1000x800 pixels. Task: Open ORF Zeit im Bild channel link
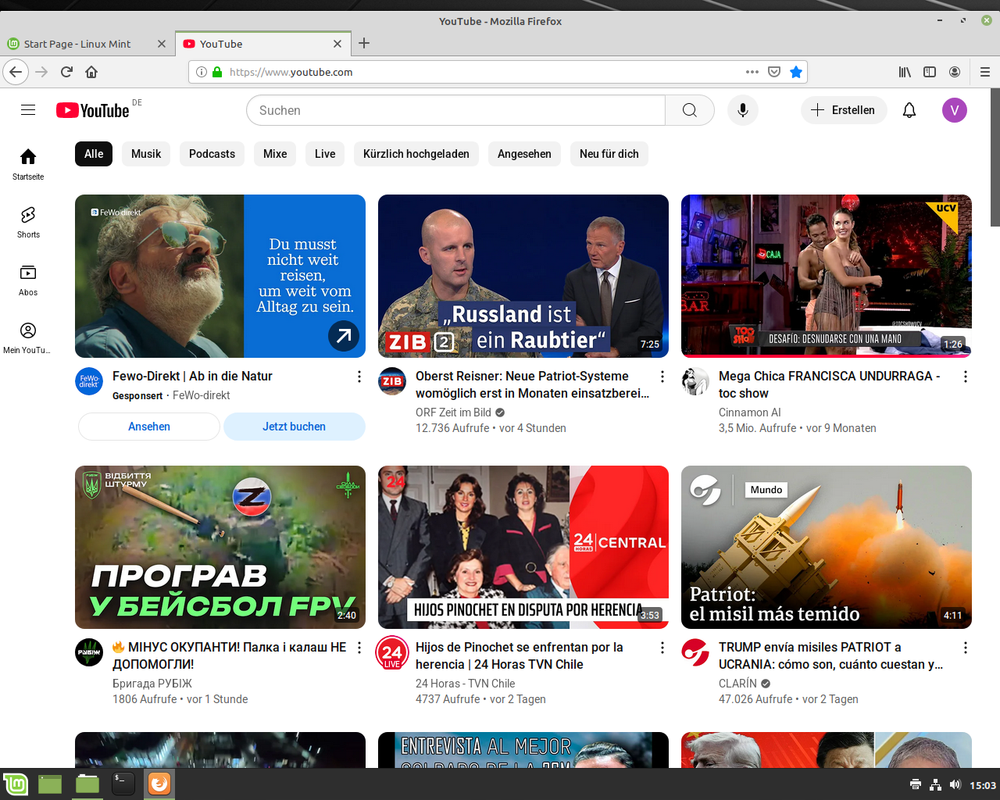453,412
